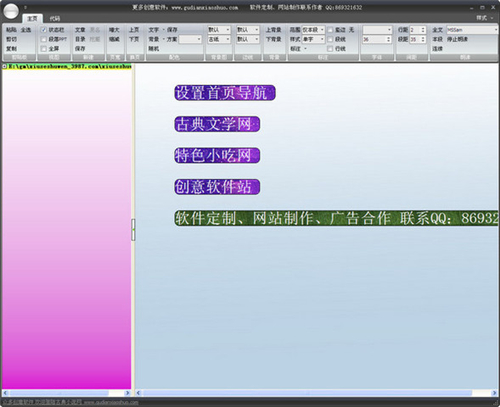The height and width of the screenshot is (407, 500).
Task: Click the 停止朗读 stop reading button
Action: point(457,39)
